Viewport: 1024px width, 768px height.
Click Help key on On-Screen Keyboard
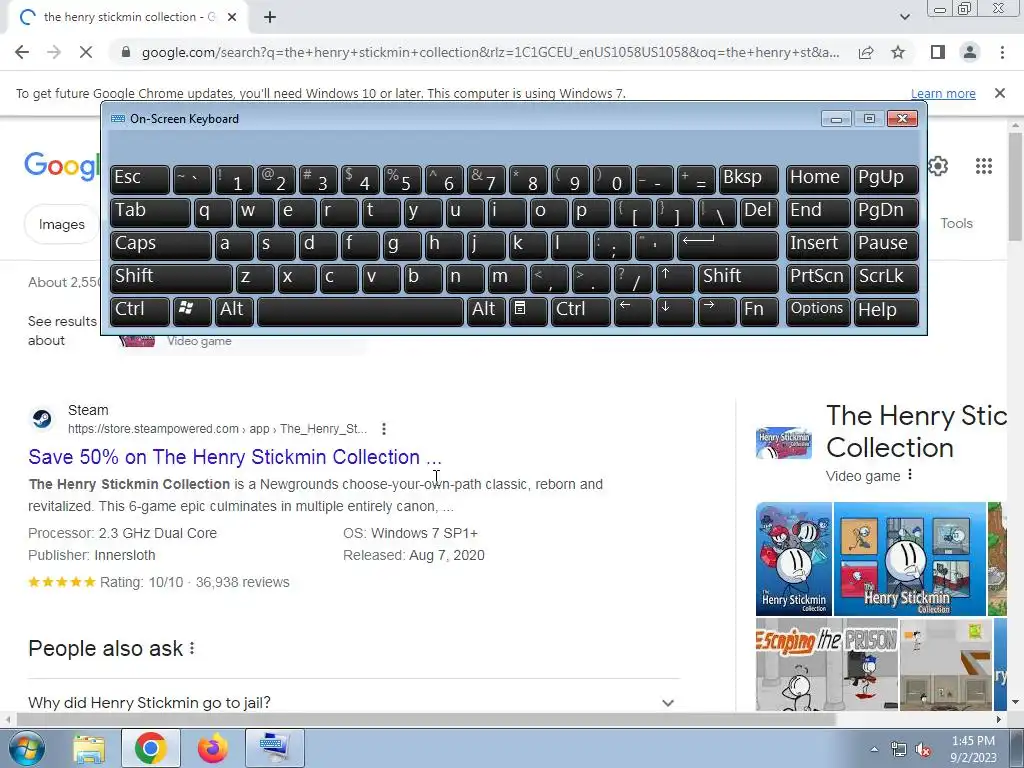coord(886,310)
